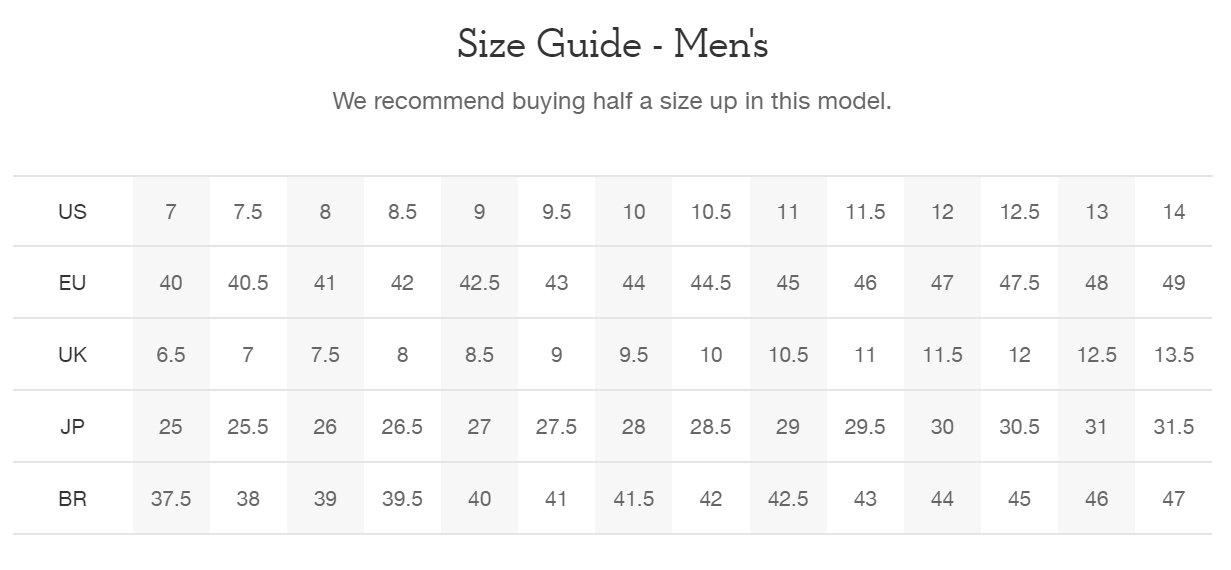Select EU size 42.5 cell
The width and height of the screenshot is (1231, 570).
[479, 283]
